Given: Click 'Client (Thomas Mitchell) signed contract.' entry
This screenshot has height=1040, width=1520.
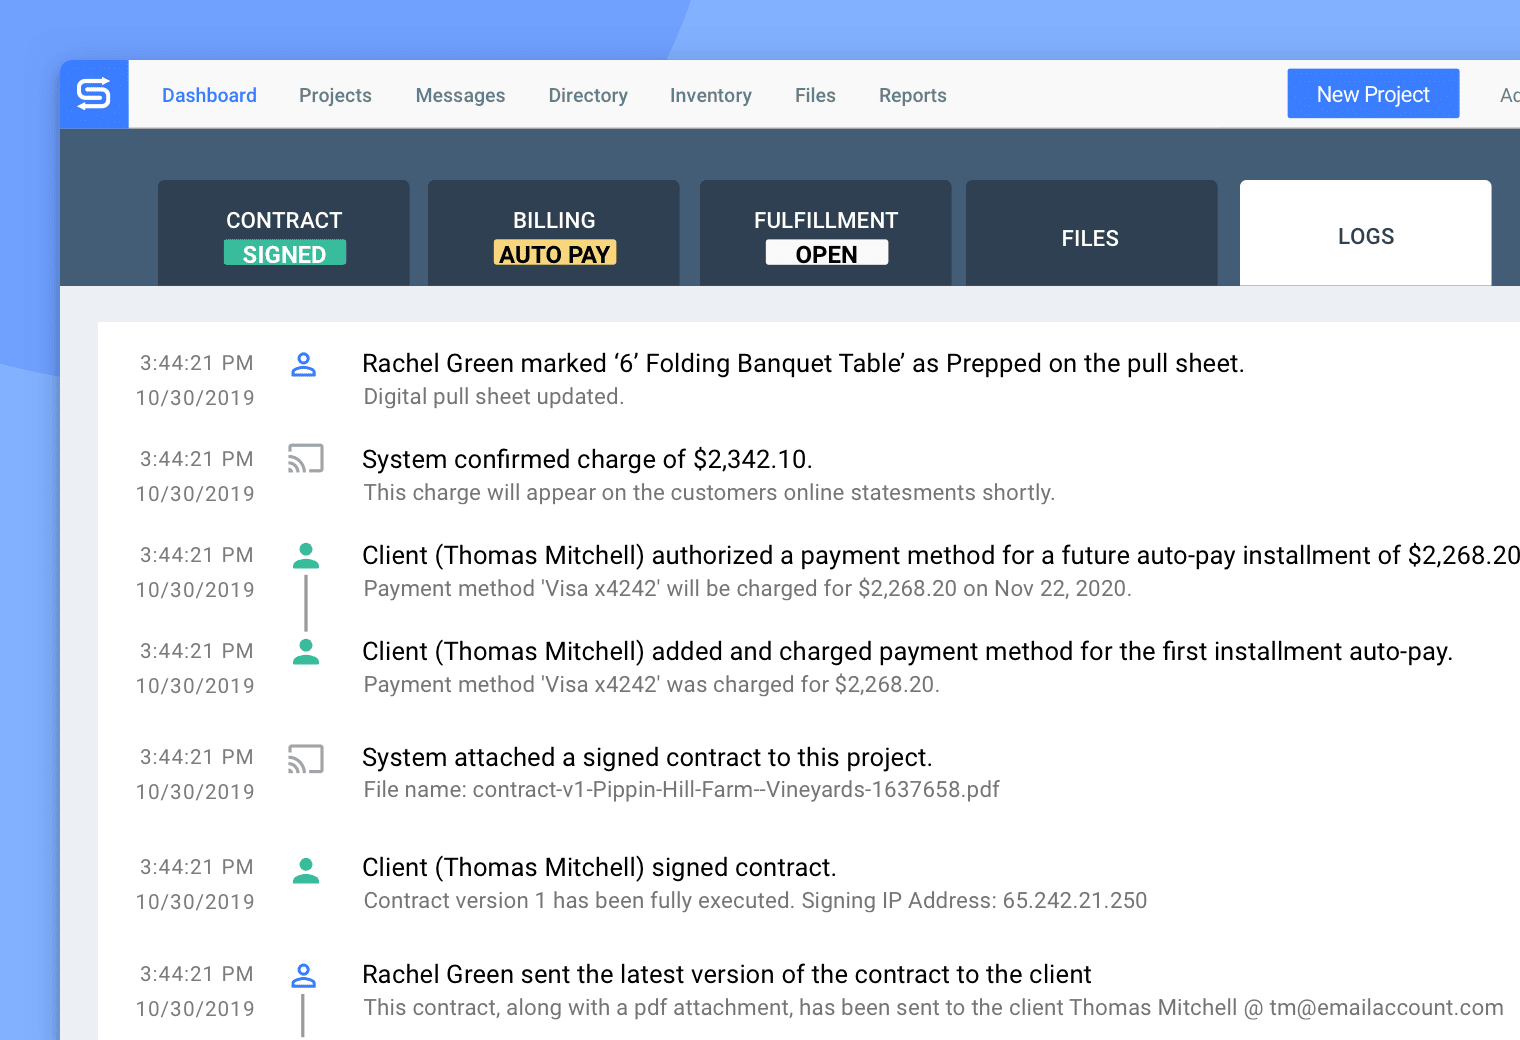Looking at the screenshot, I should click(x=599, y=868).
